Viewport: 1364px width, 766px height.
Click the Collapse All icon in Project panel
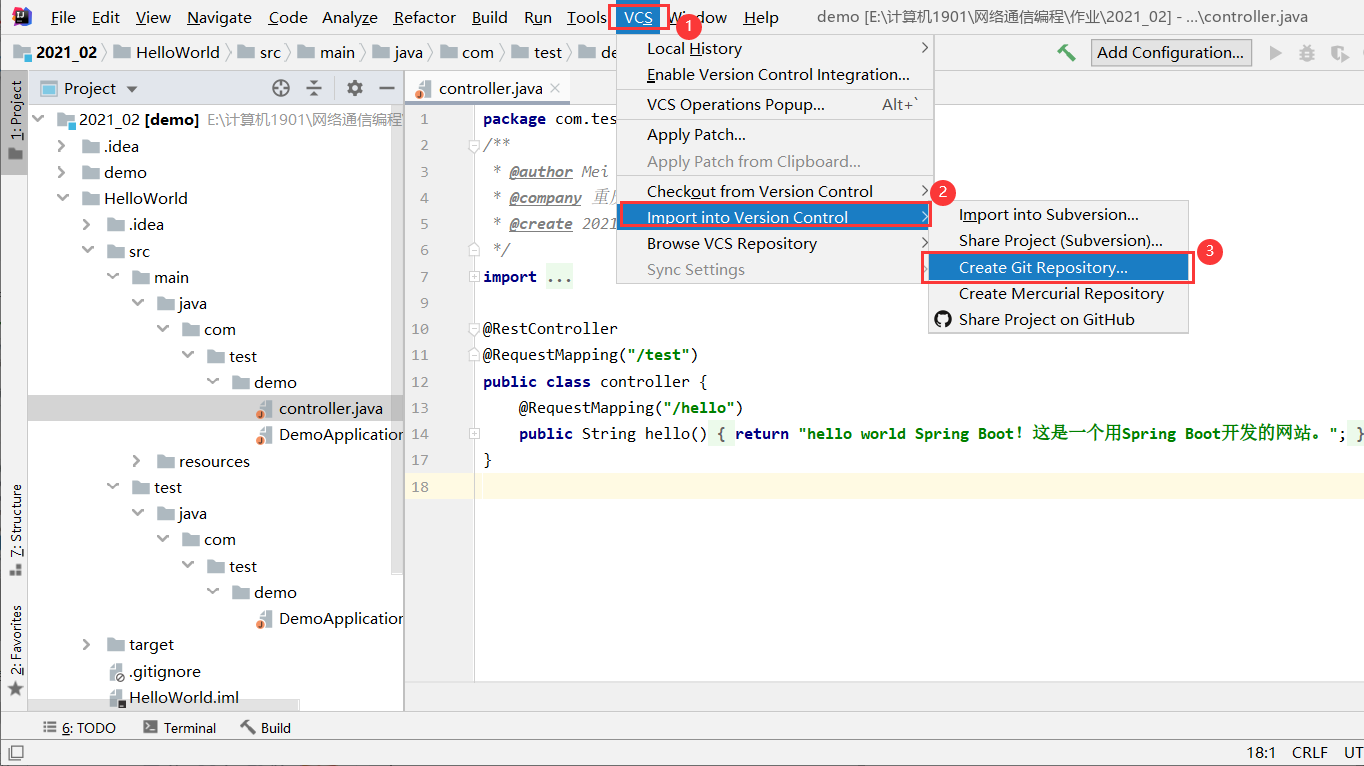[314, 88]
